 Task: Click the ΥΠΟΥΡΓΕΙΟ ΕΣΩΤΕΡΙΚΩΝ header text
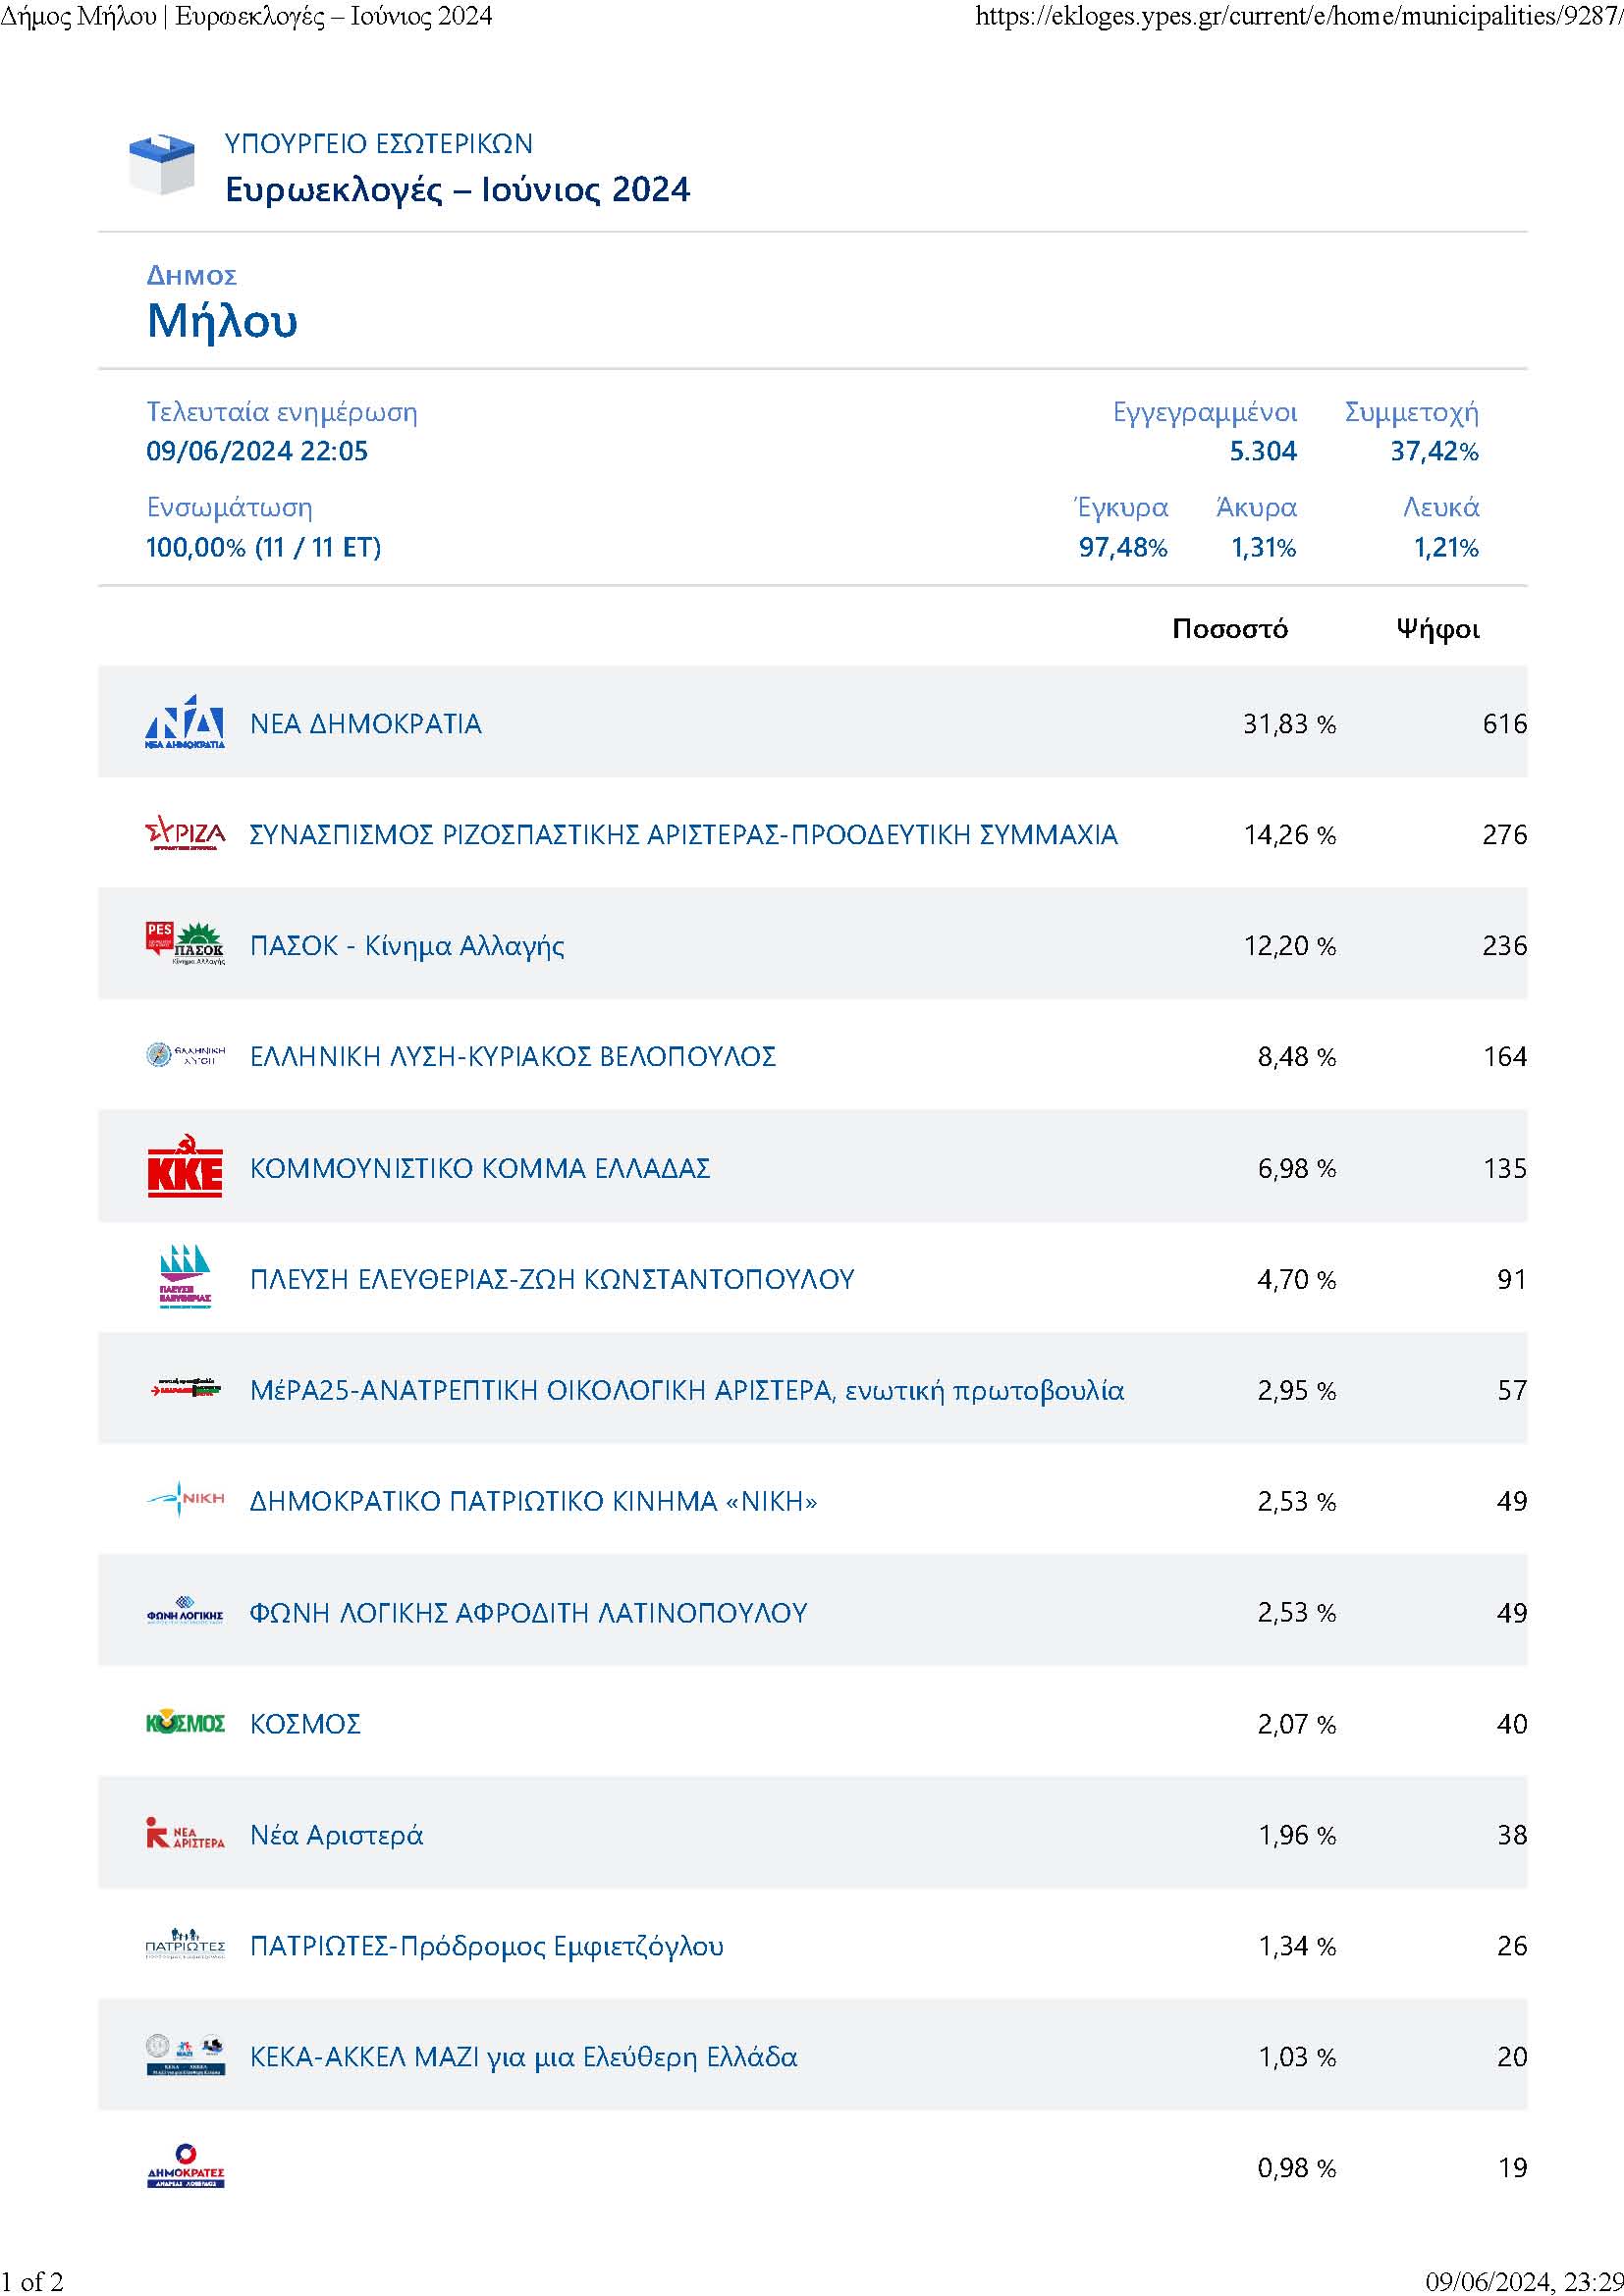(379, 144)
